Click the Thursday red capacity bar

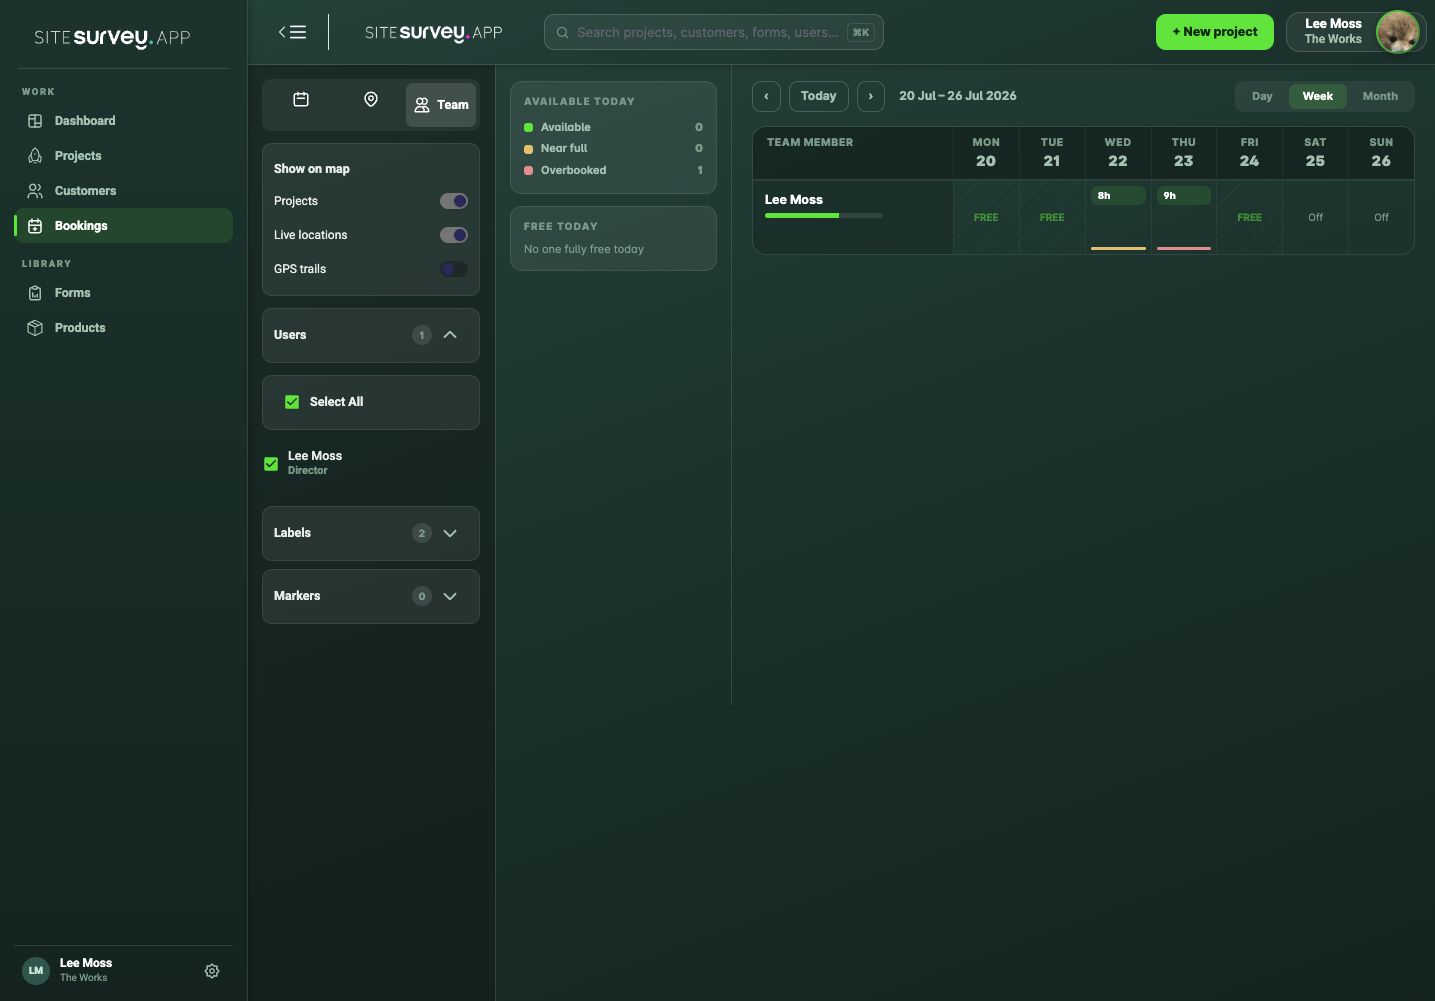[1184, 248]
